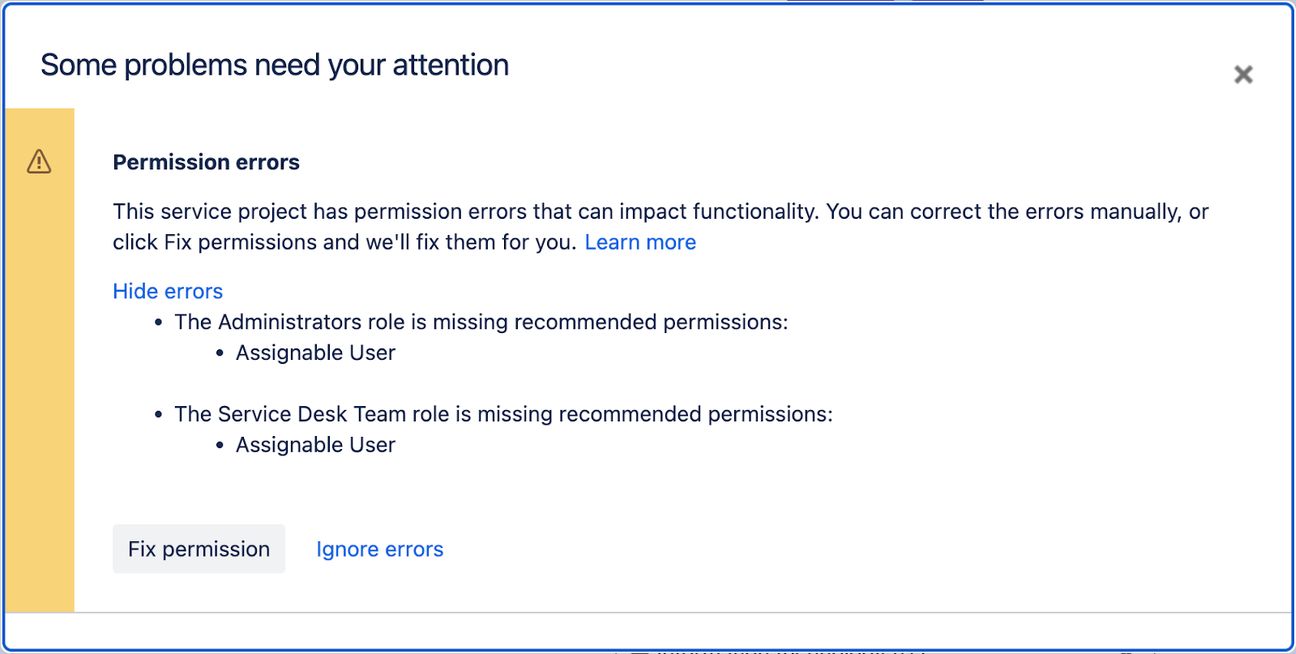Click the bullet before the Administrators role line
The image size is (1296, 654).
(158, 323)
